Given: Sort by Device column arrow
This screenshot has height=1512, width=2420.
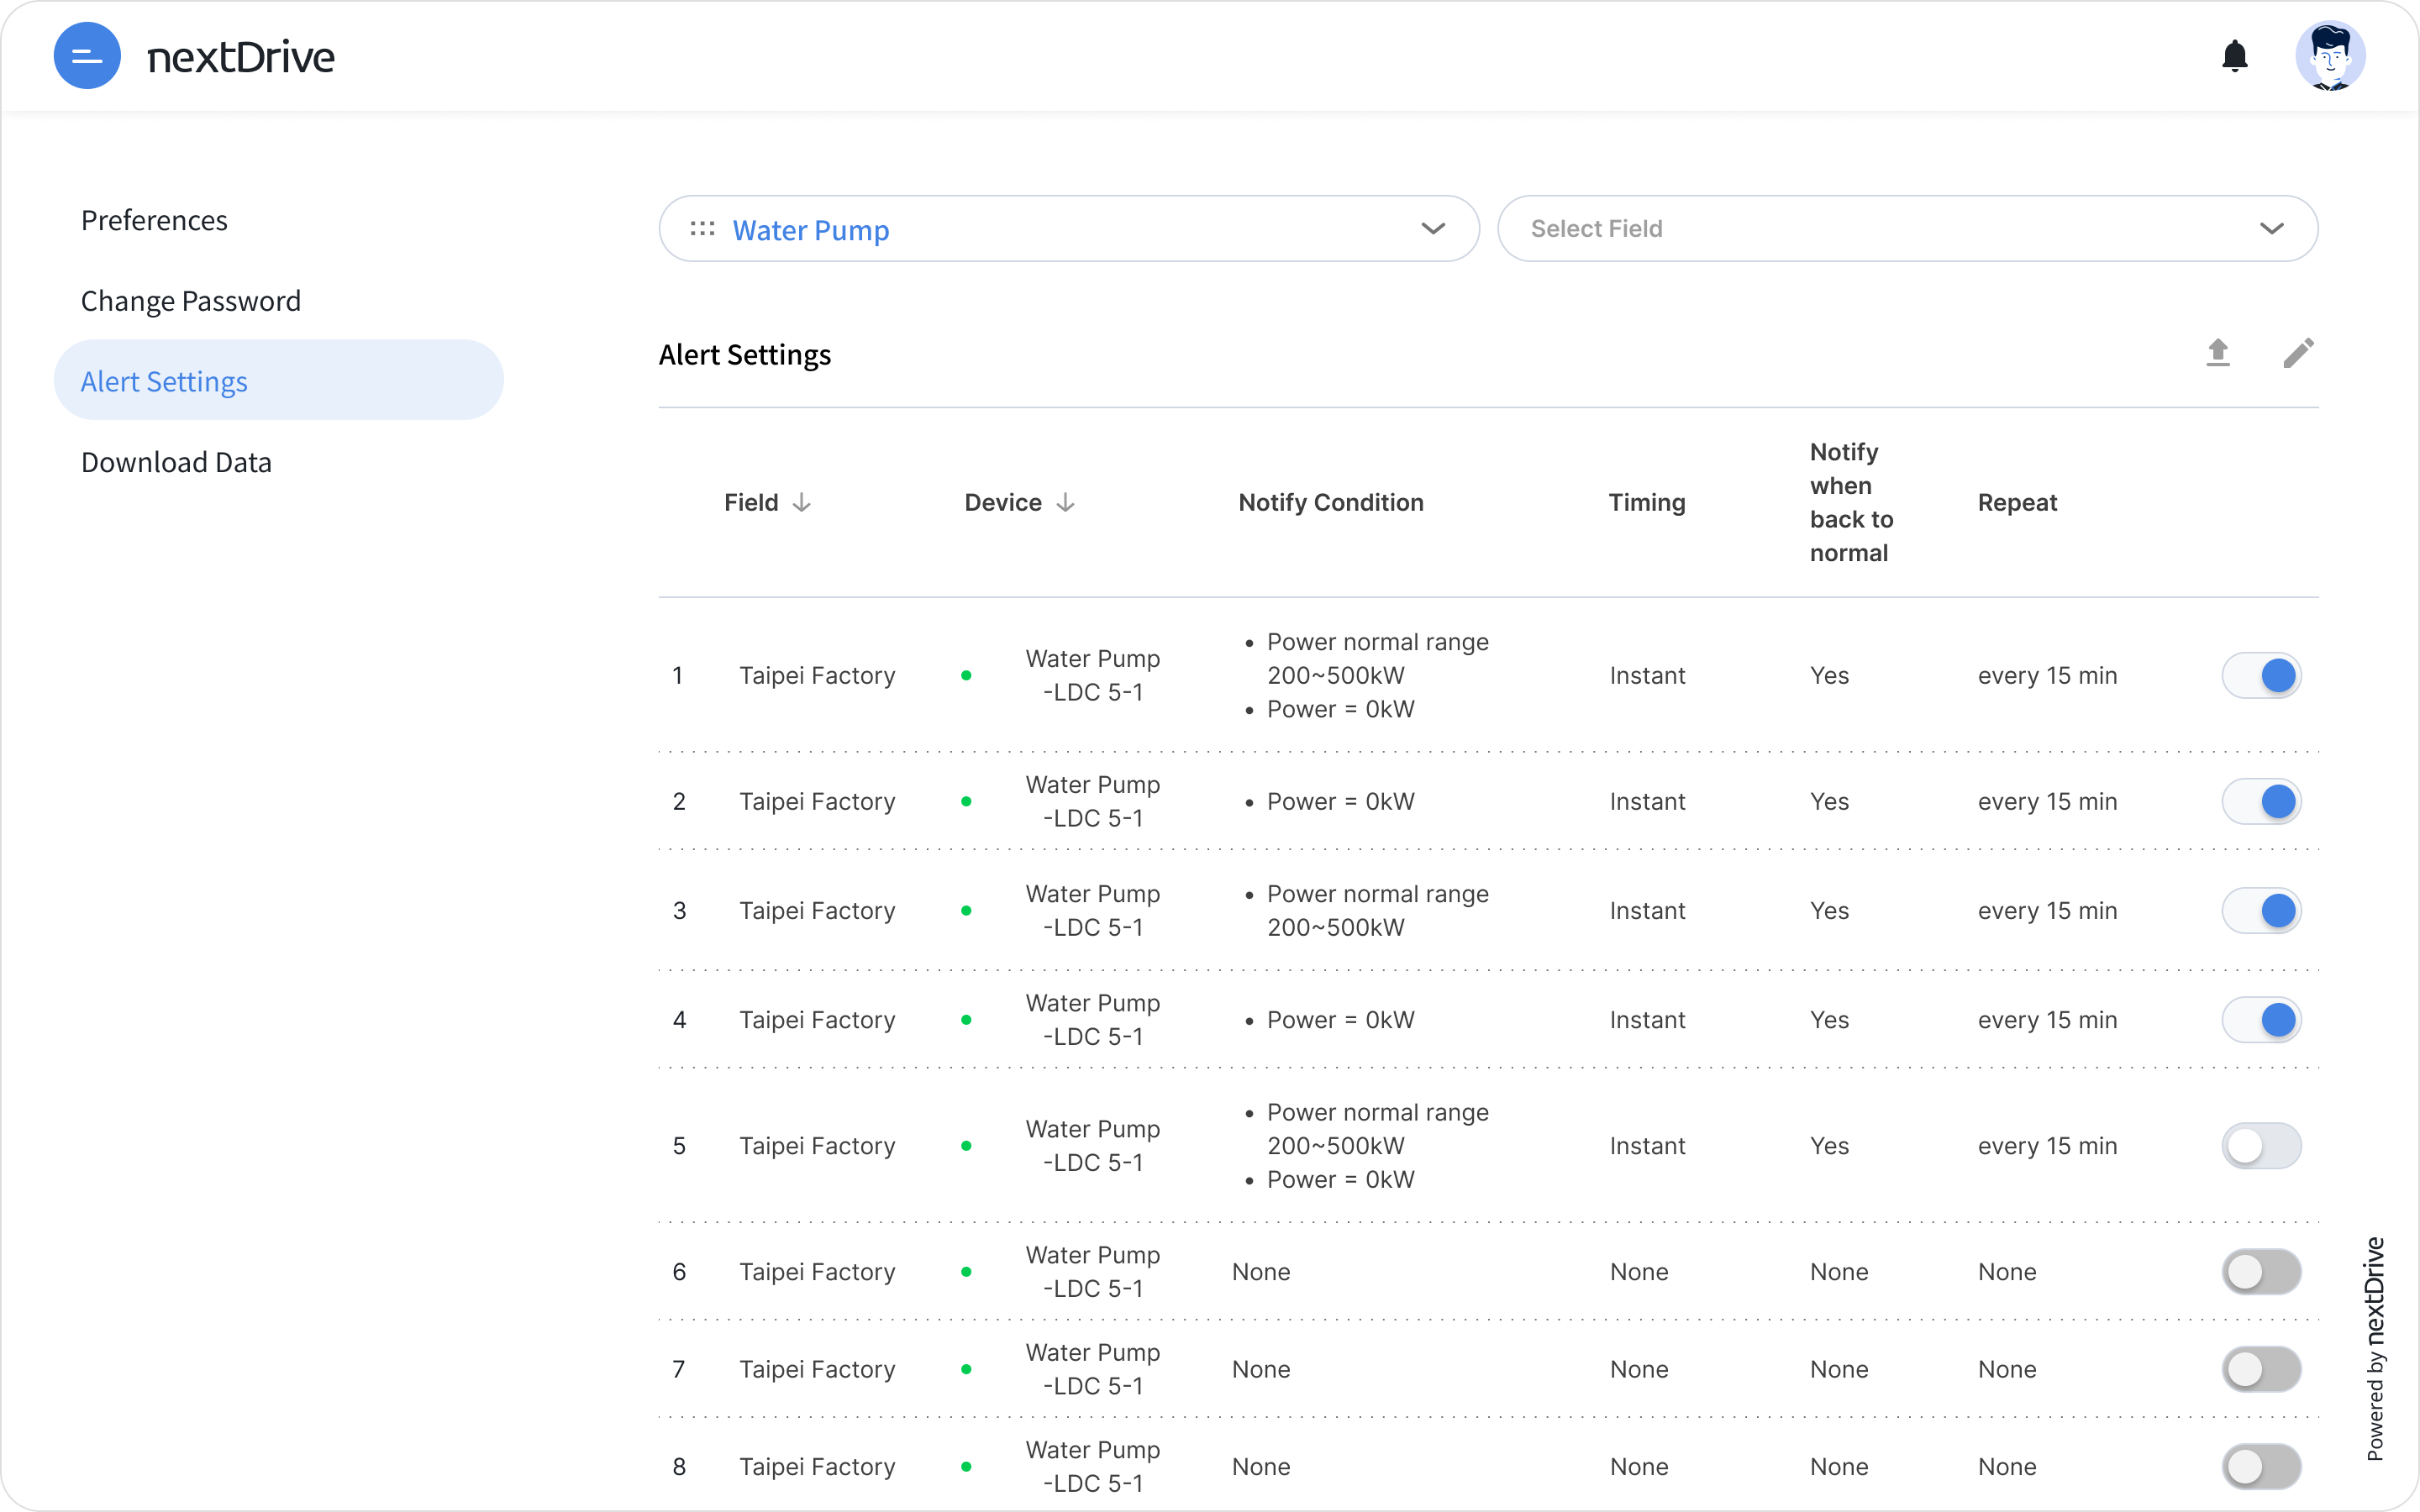Looking at the screenshot, I should [1066, 503].
